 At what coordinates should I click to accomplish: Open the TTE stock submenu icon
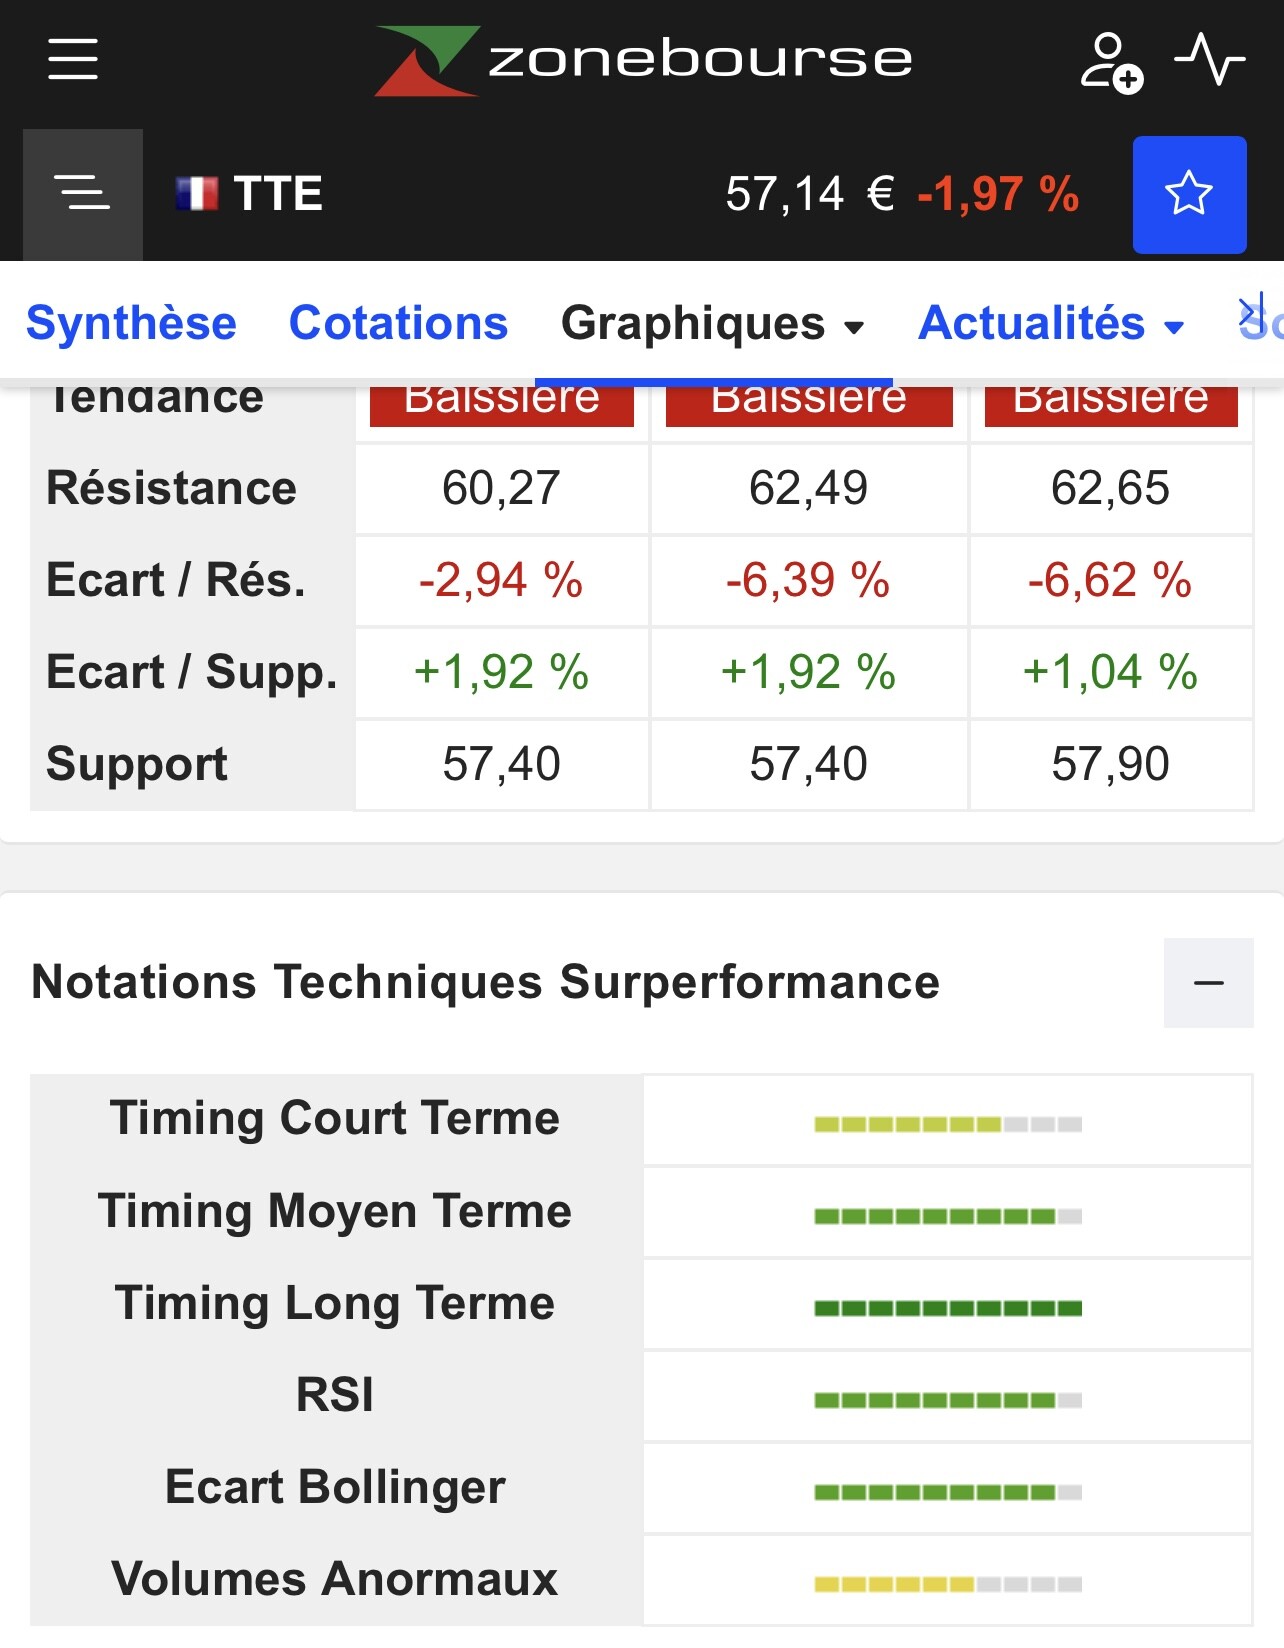pyautogui.click(x=82, y=193)
